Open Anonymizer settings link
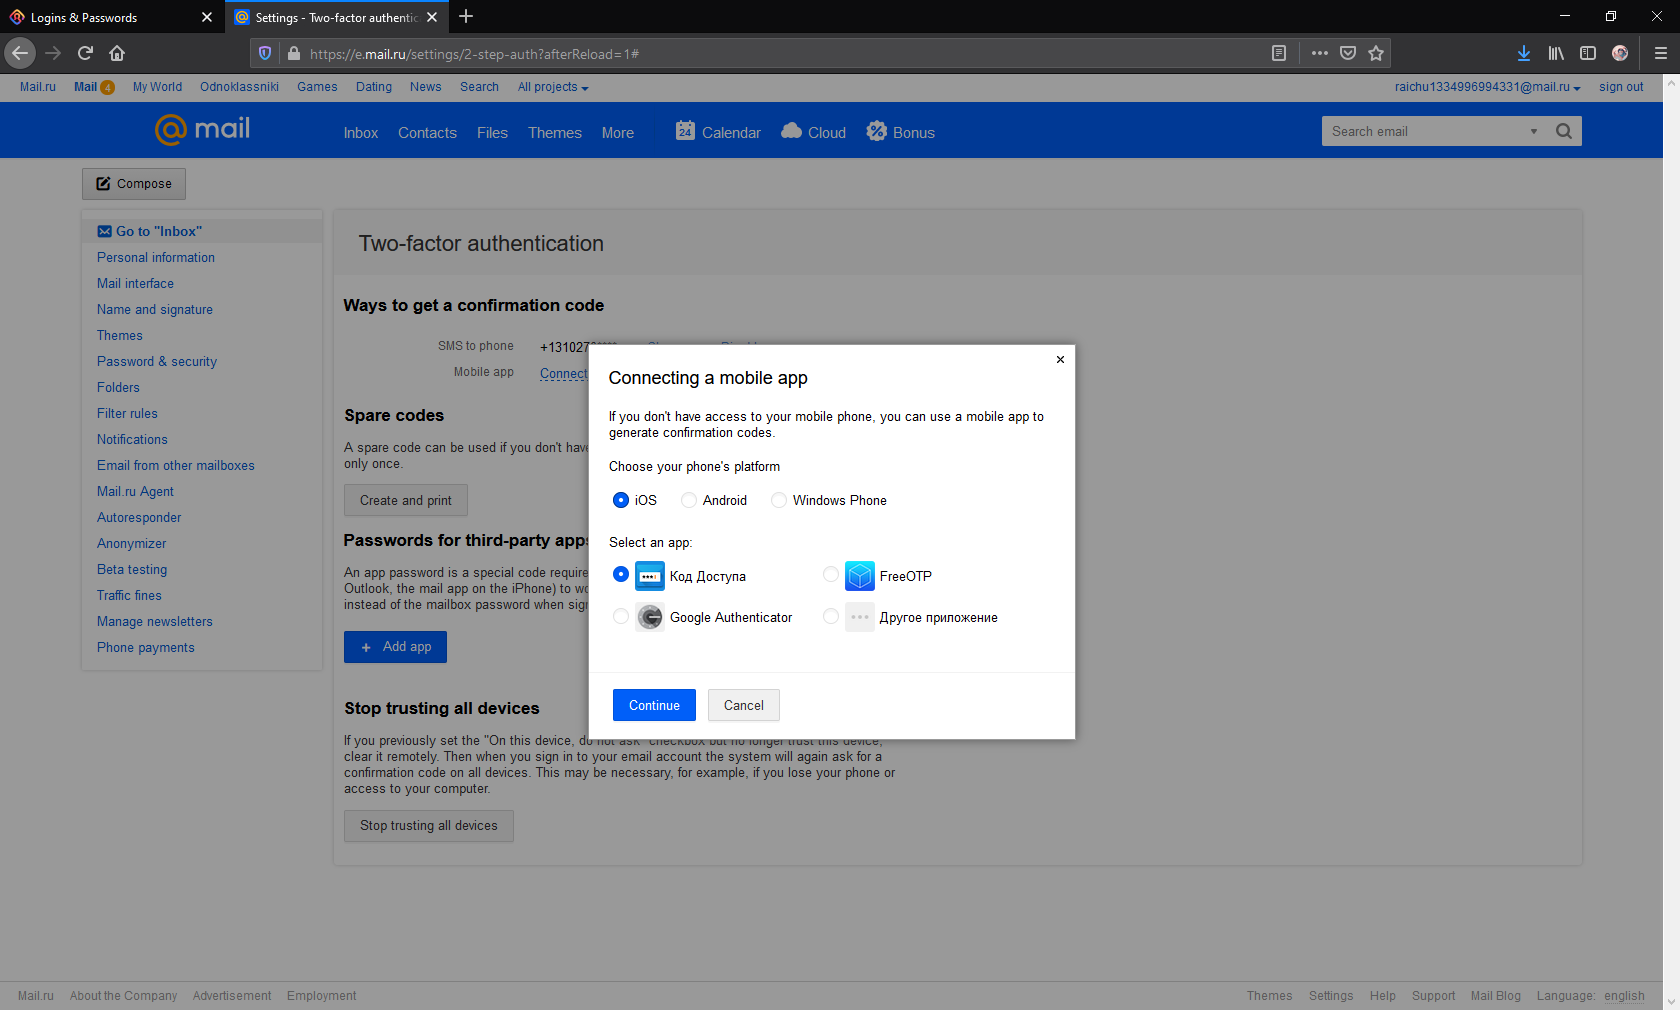 (132, 543)
